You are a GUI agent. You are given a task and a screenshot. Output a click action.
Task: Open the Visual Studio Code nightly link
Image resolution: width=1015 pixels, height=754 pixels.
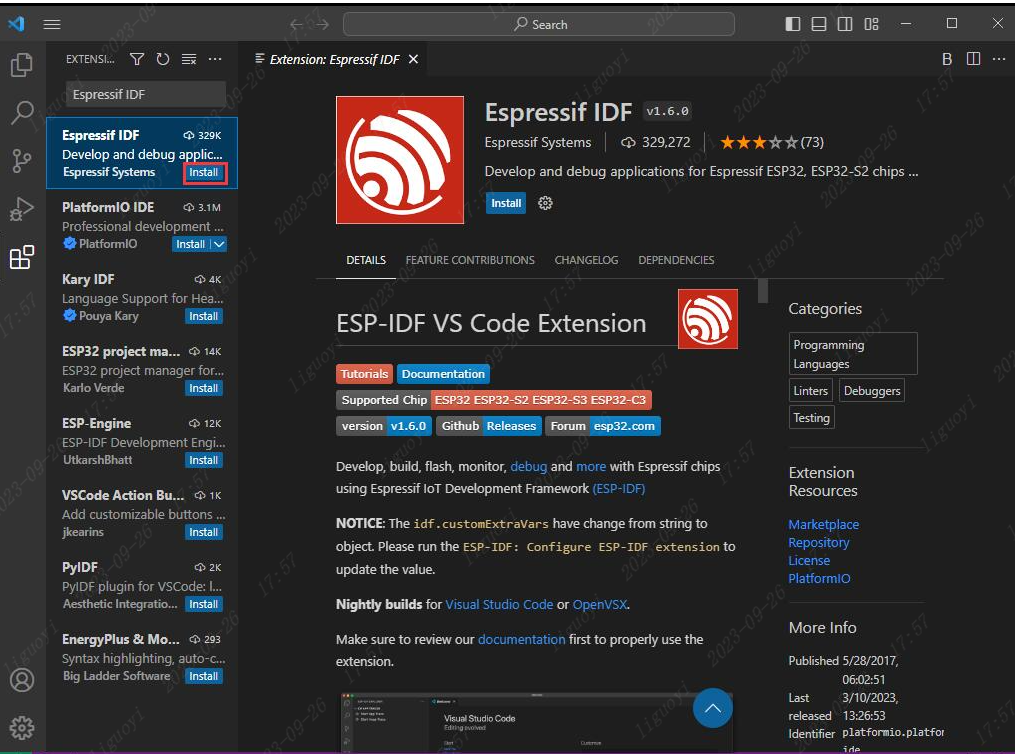tap(499, 604)
